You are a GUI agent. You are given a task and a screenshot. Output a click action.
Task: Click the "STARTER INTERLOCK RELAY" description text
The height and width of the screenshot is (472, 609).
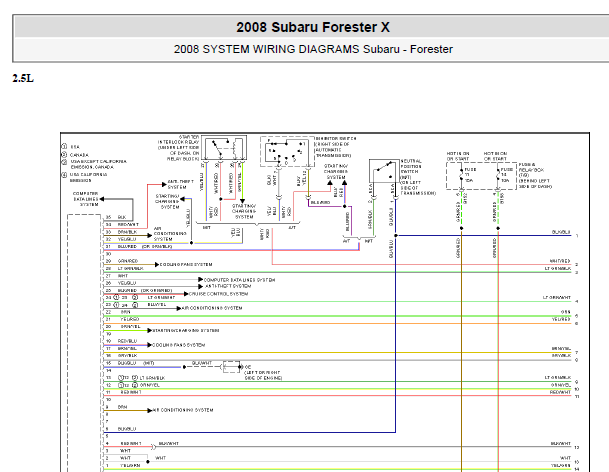[179, 148]
